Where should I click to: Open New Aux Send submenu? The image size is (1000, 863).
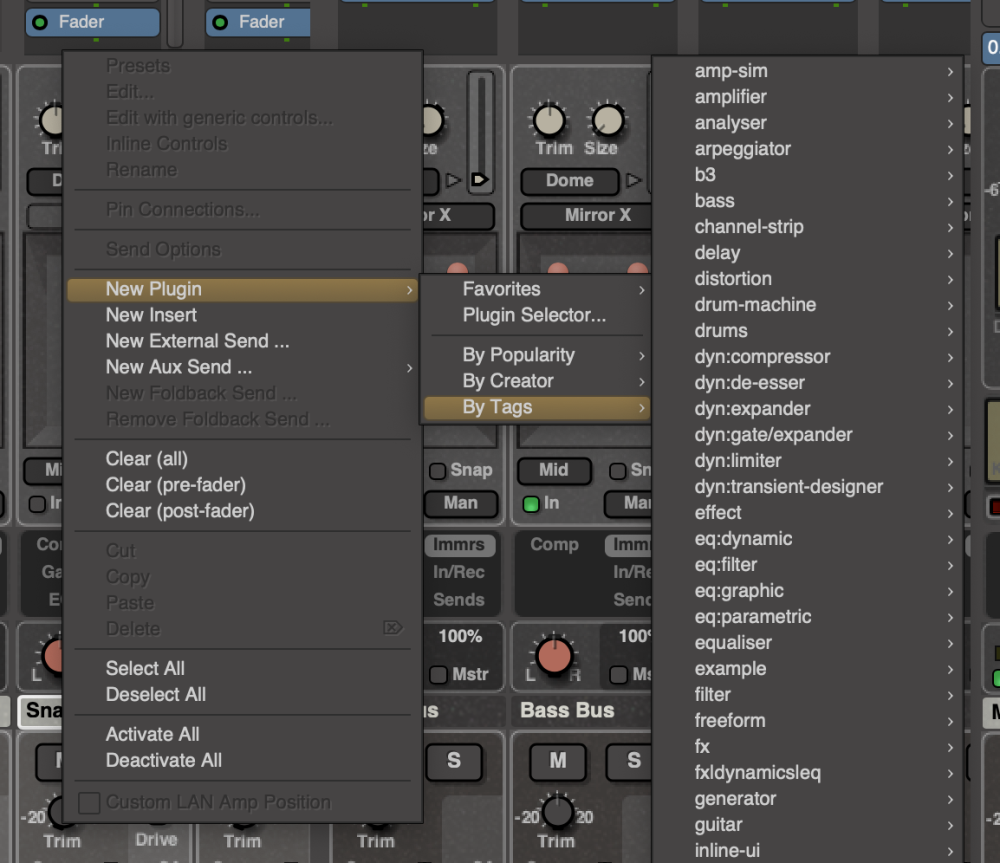242,367
